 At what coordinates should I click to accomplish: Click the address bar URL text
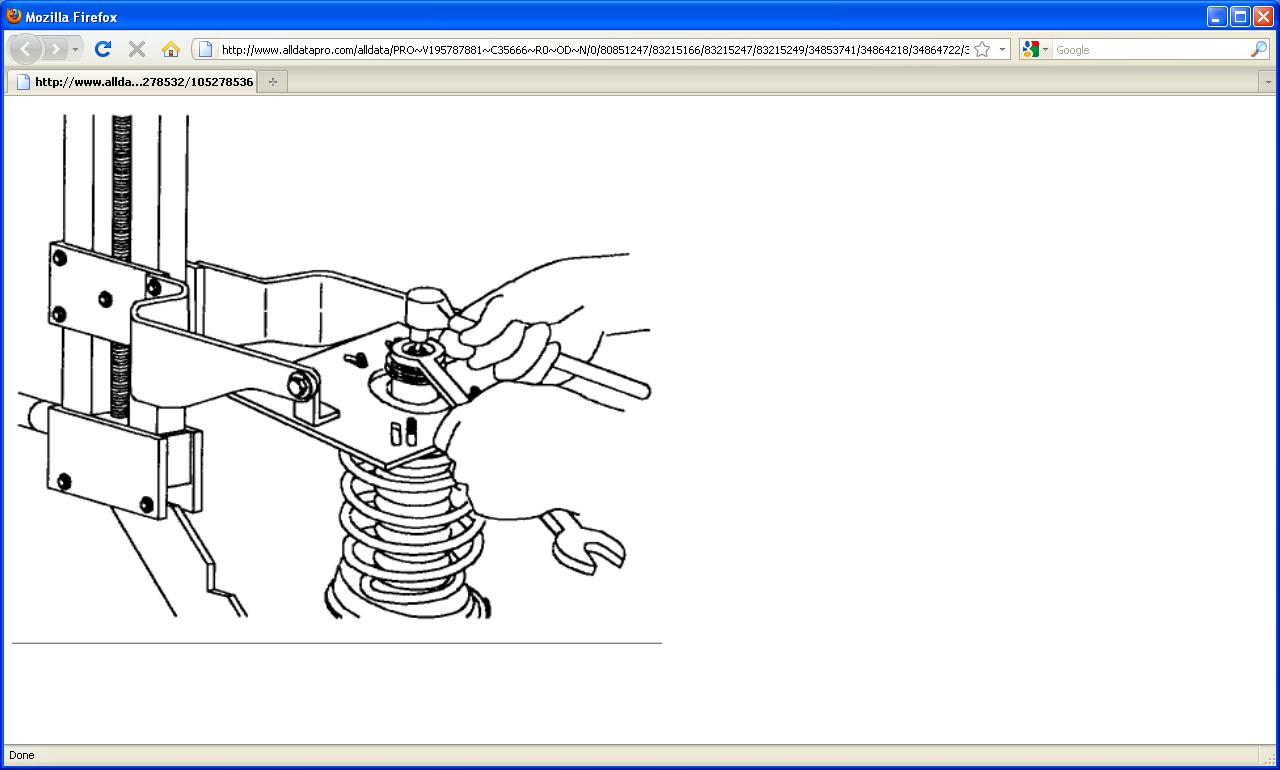pyautogui.click(x=594, y=49)
